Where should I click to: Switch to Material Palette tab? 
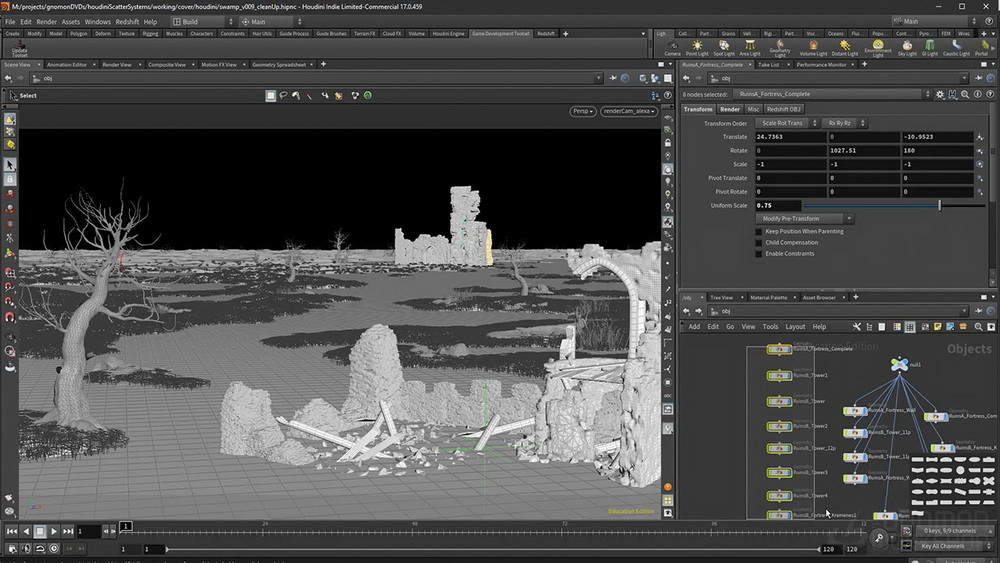tap(768, 297)
